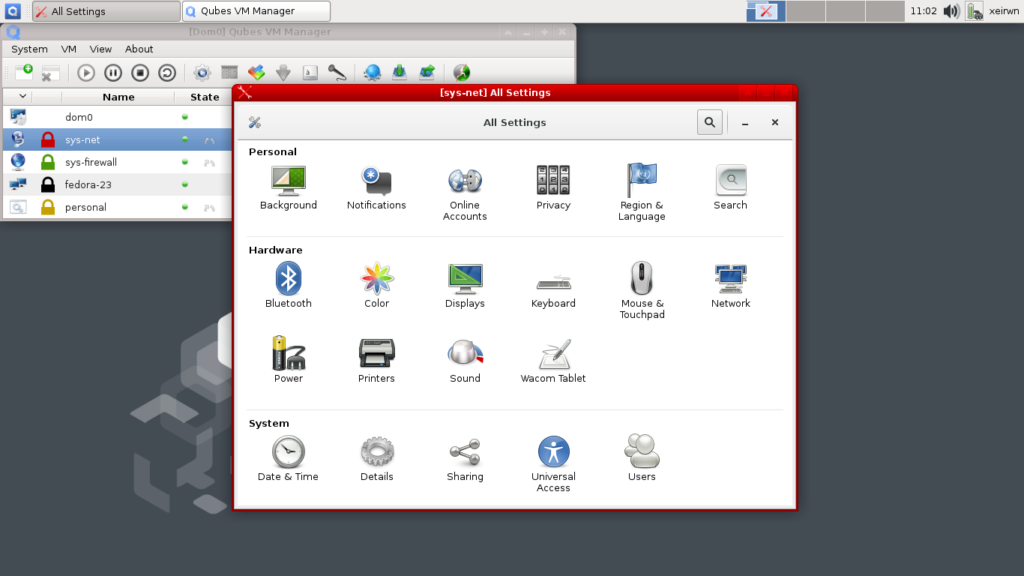The width and height of the screenshot is (1024, 576).
Task: Open Wacom Tablet settings
Action: [x=553, y=360]
